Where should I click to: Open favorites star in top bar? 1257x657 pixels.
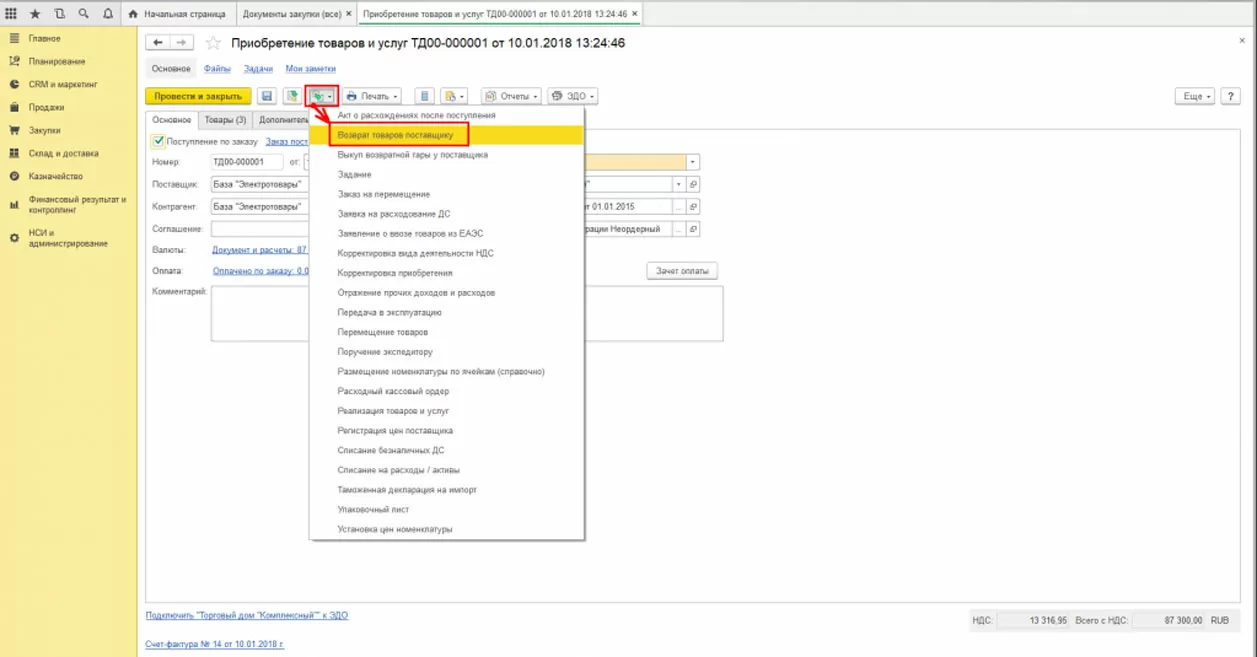(x=36, y=14)
